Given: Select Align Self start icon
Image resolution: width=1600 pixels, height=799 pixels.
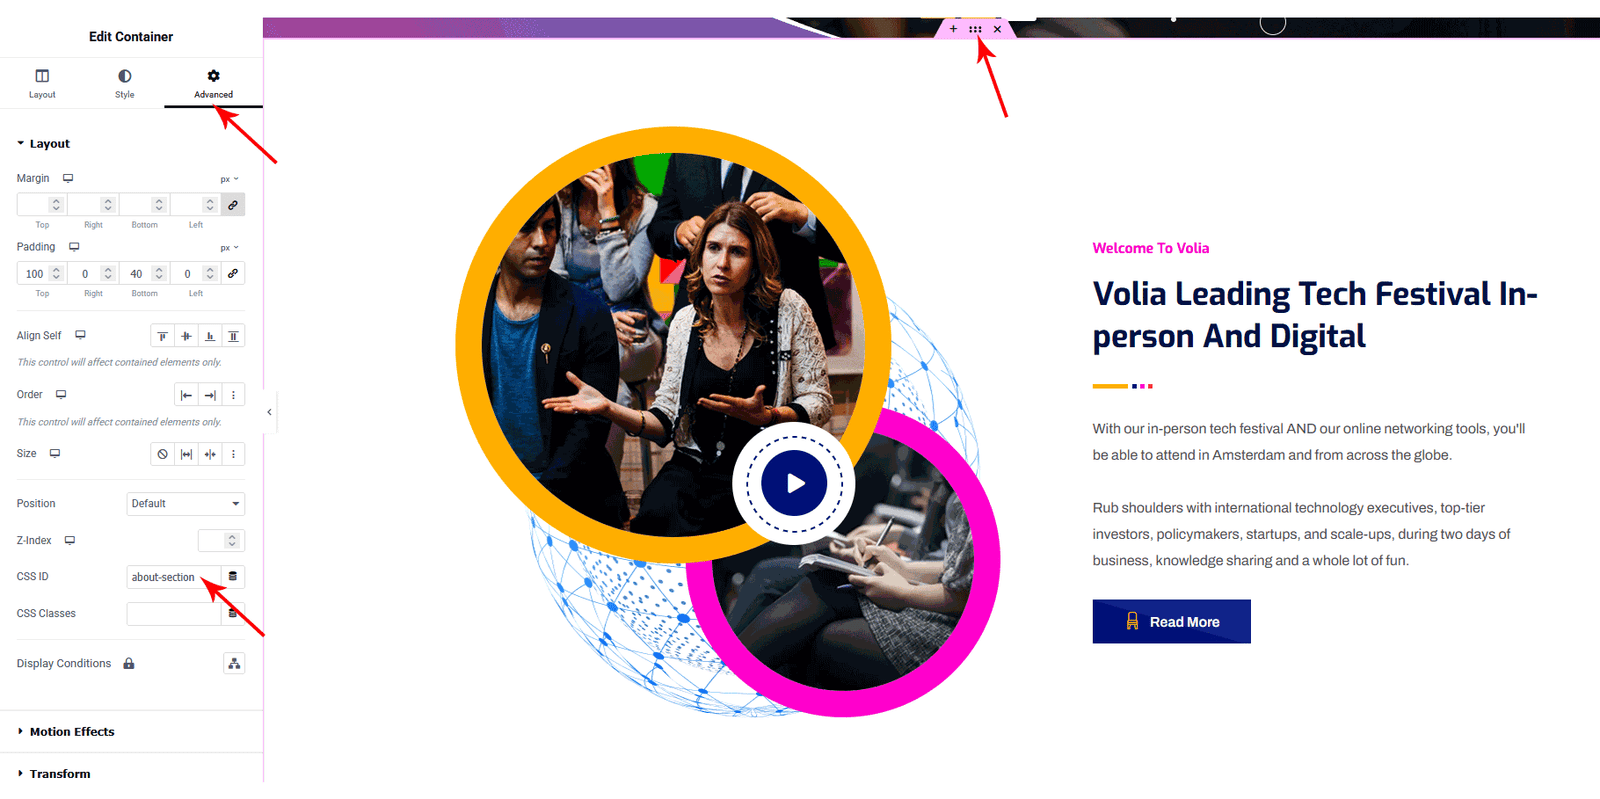Looking at the screenshot, I should coord(162,336).
